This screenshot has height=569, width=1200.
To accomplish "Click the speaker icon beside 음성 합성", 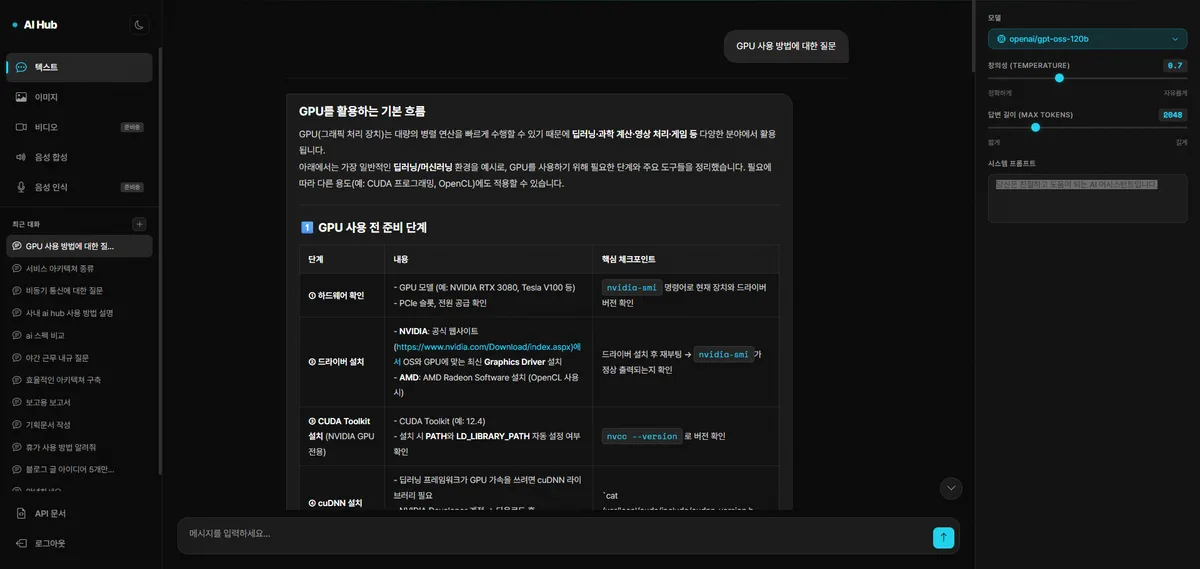I will coord(21,157).
